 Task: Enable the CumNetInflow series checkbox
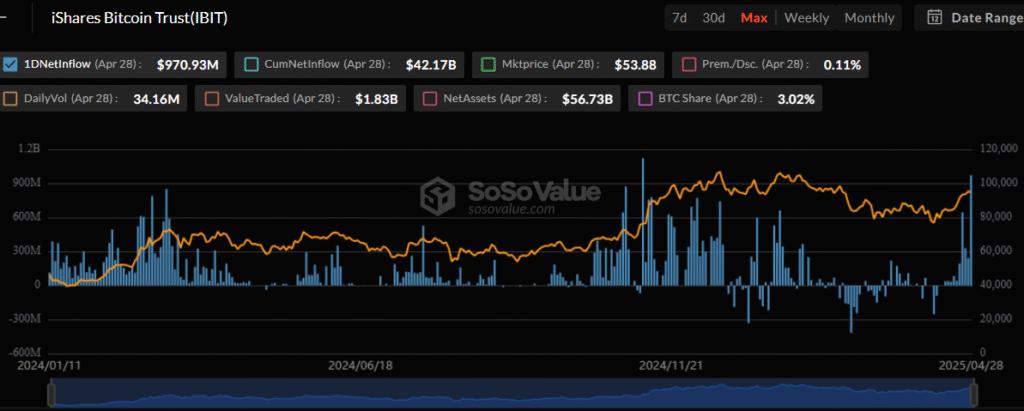251,64
